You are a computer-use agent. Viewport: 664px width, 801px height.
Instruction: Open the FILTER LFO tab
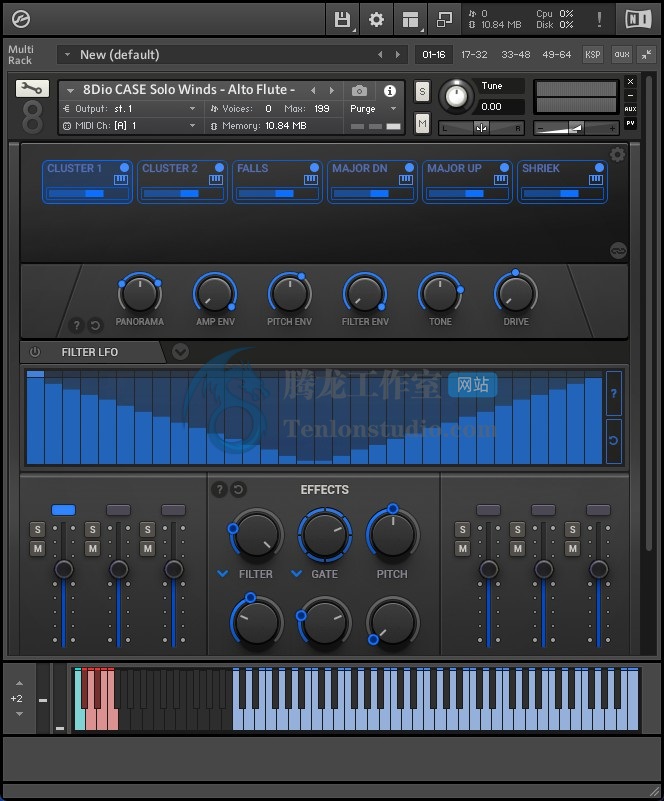[90, 352]
